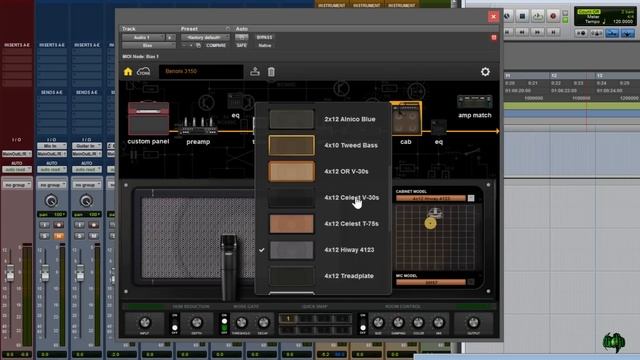Click the plus button beside Audio 1
640x360 pixels.
point(170,37)
